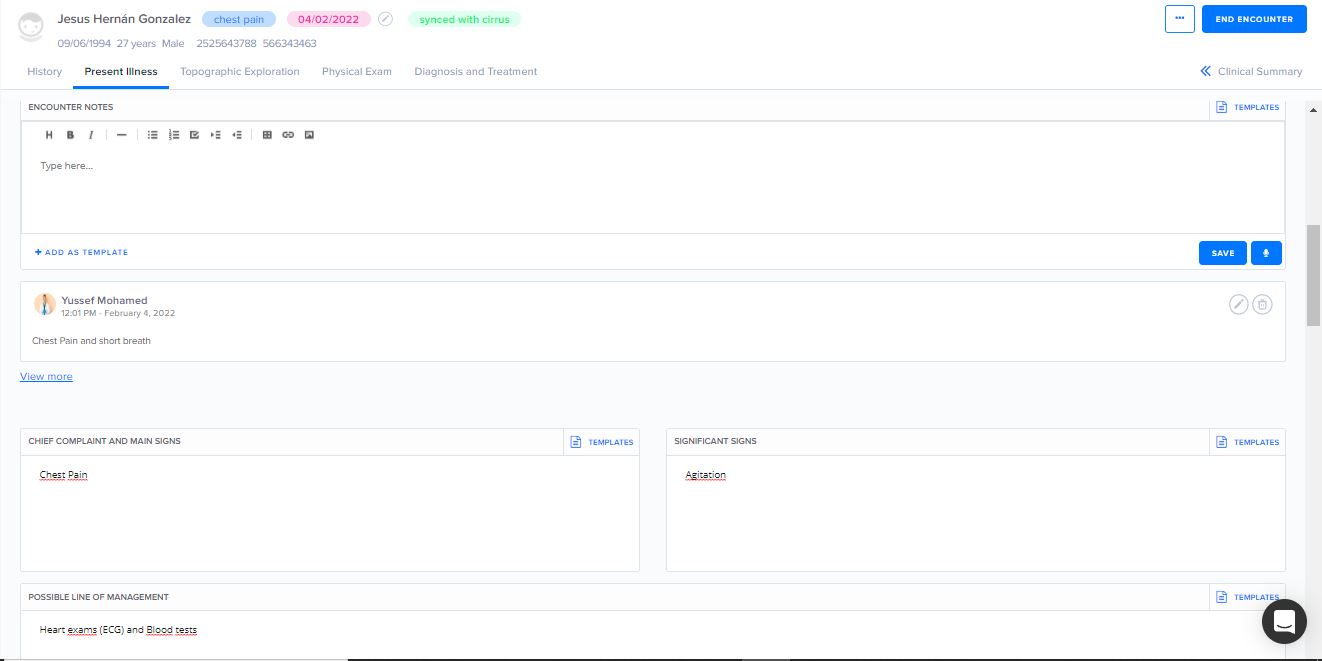Viewport: 1322px width, 661px height.
Task: Insert an image into the encounter note
Action: [309, 135]
